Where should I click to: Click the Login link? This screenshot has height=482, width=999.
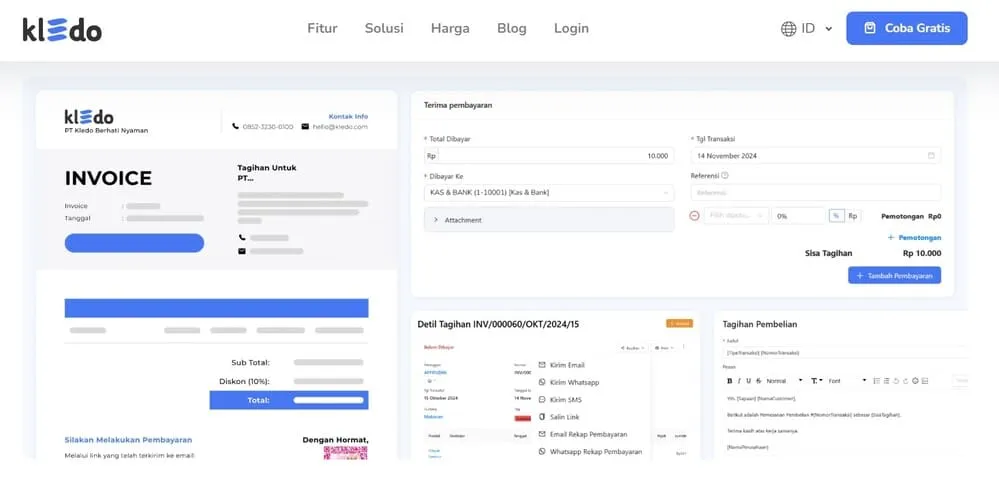571,28
